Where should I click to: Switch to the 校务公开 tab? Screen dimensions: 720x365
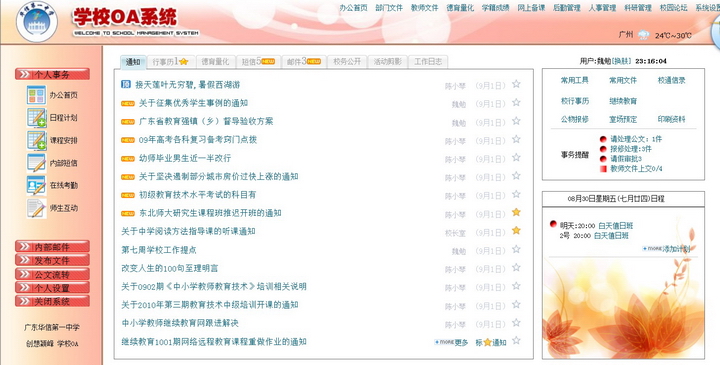point(347,62)
